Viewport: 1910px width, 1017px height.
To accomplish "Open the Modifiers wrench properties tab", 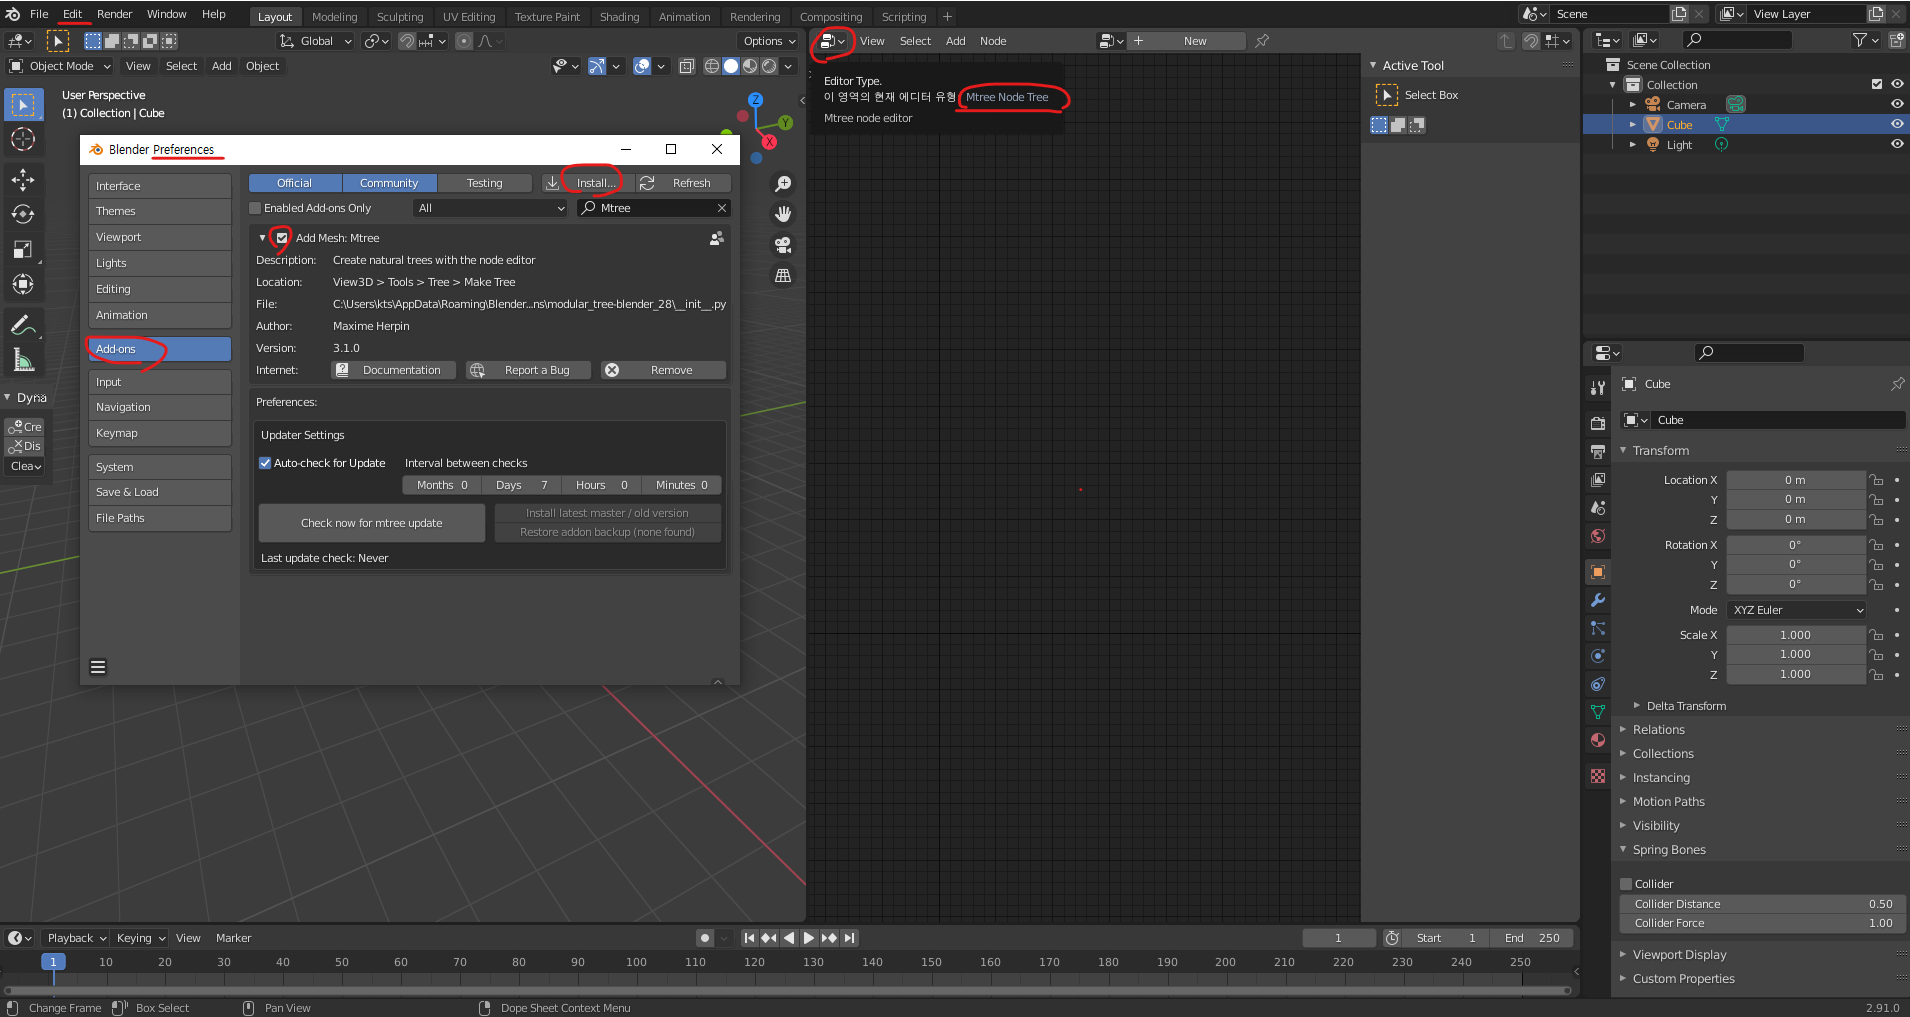I will point(1598,600).
